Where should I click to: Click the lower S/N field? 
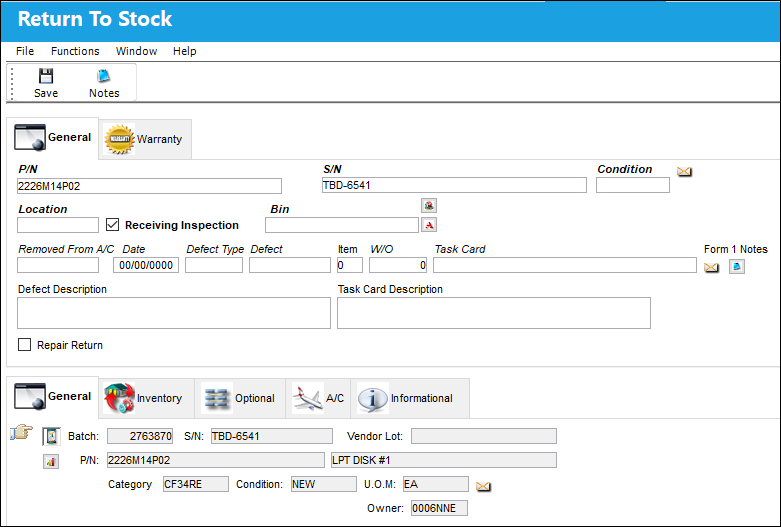coord(272,436)
